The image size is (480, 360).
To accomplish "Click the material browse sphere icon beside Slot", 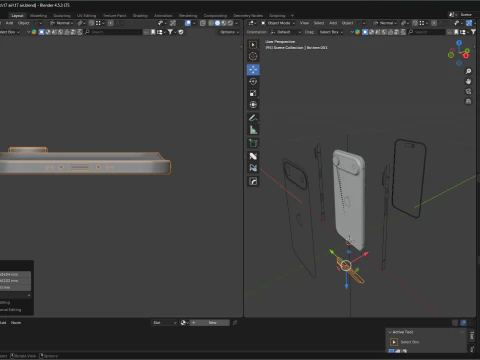I will tap(183, 323).
